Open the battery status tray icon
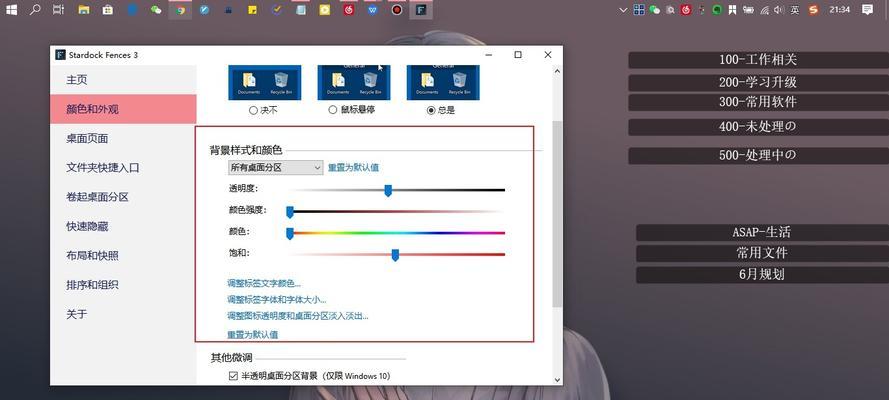Screen dimensions: 889x400 (748, 10)
